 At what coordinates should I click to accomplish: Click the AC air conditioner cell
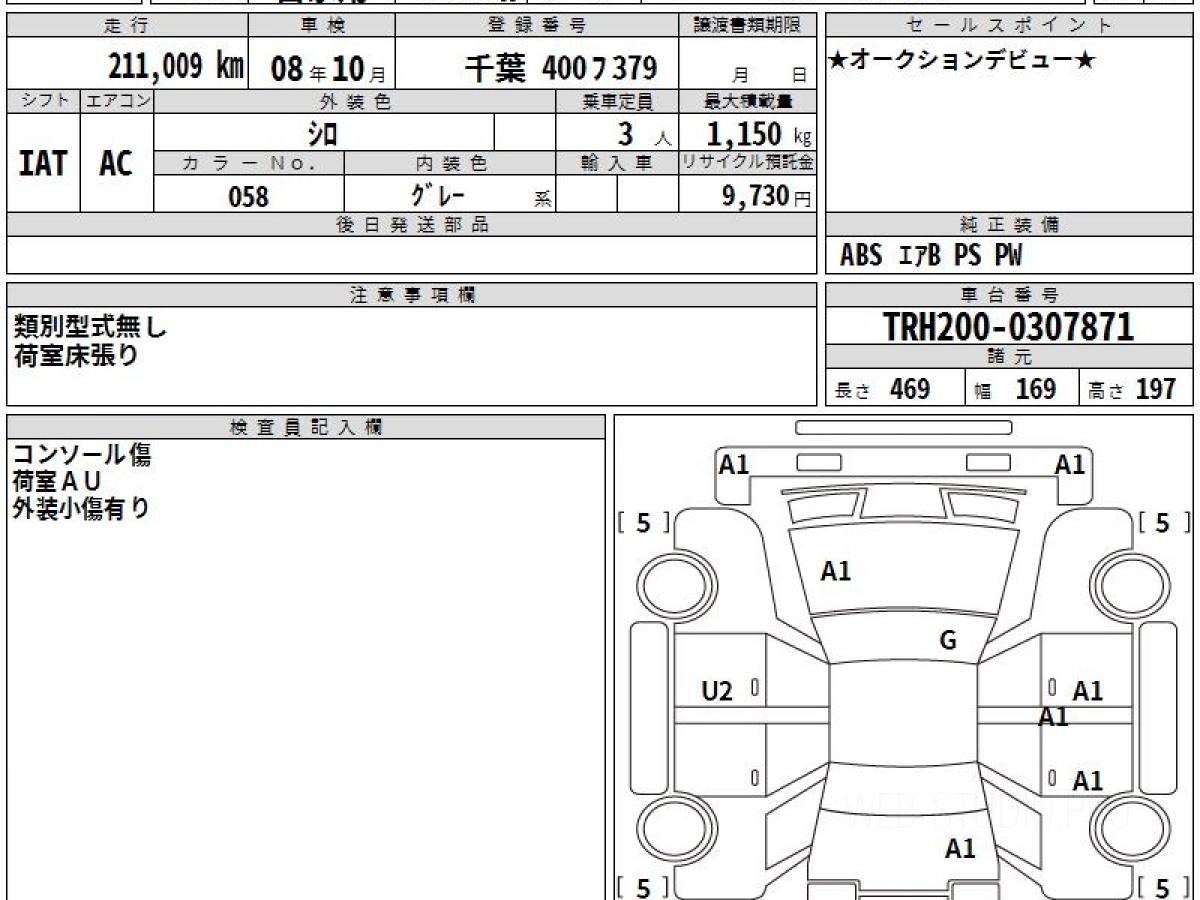click(116, 164)
